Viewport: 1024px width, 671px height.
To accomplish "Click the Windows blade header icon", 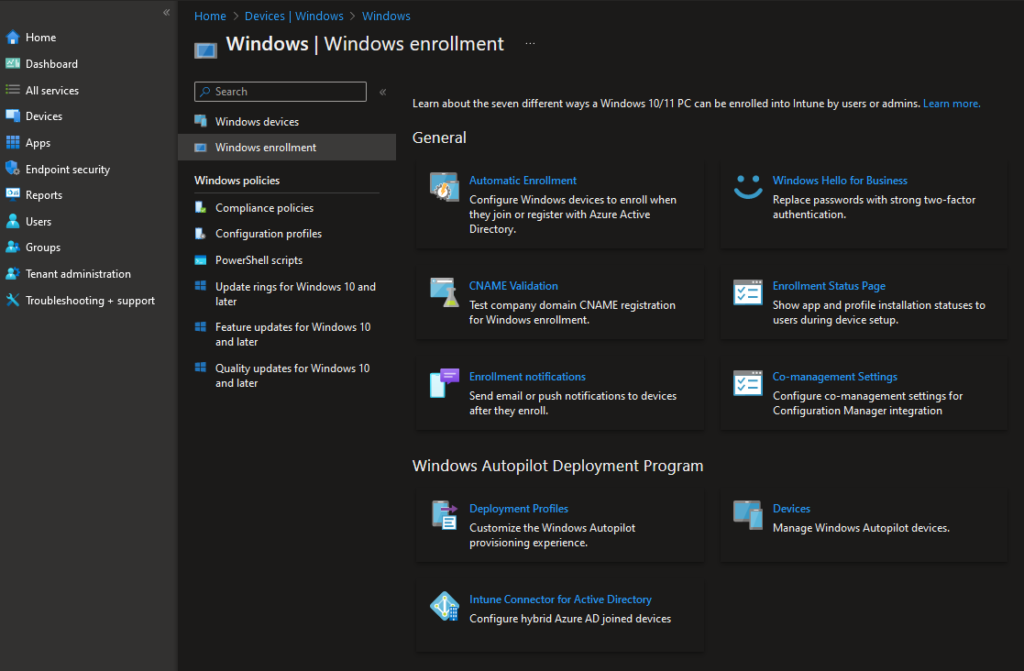I will point(206,50).
